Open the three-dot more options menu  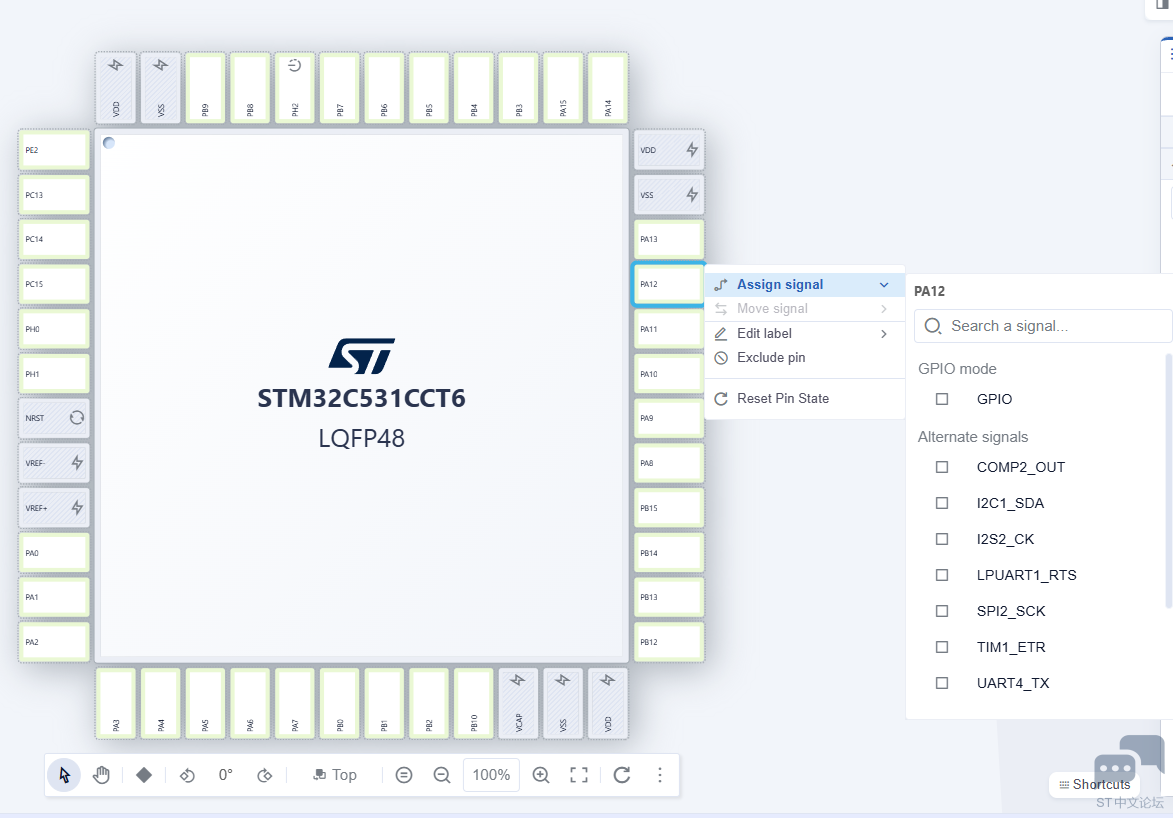pos(659,775)
